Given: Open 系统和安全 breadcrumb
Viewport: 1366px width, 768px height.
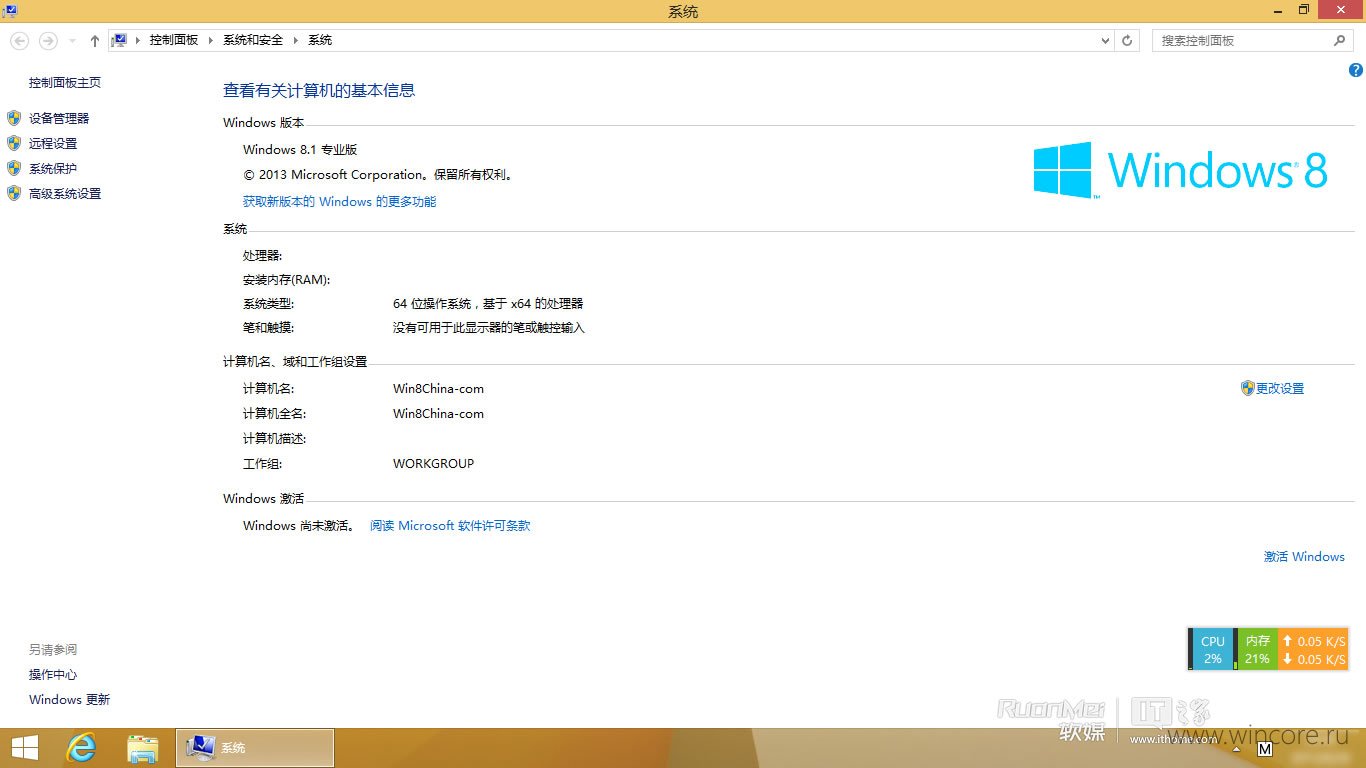Looking at the screenshot, I should [x=253, y=40].
